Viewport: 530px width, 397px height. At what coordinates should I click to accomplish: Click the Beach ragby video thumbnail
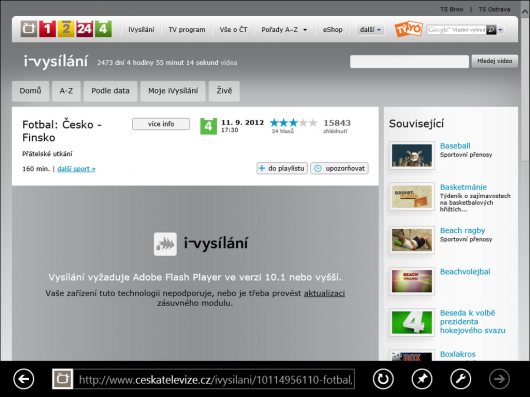[412, 240]
